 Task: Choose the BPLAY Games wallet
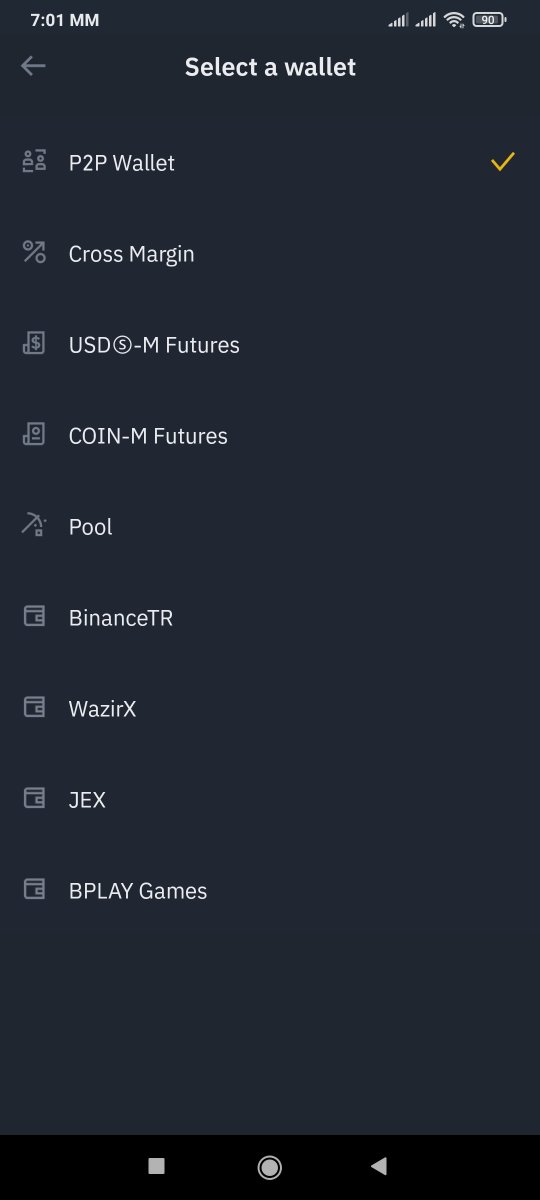coord(270,891)
